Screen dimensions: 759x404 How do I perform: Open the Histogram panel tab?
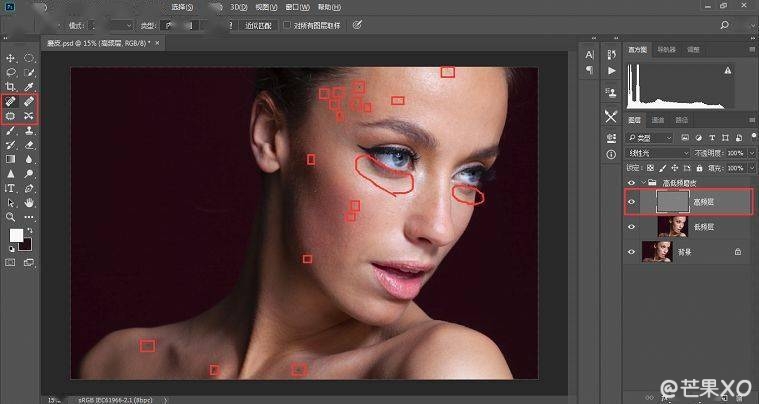click(638, 49)
